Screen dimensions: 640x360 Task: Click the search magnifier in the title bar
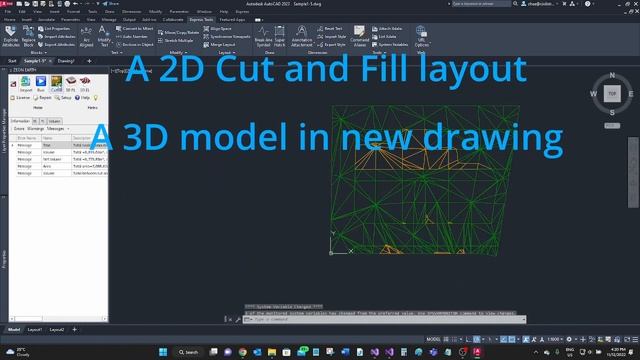click(x=515, y=4)
